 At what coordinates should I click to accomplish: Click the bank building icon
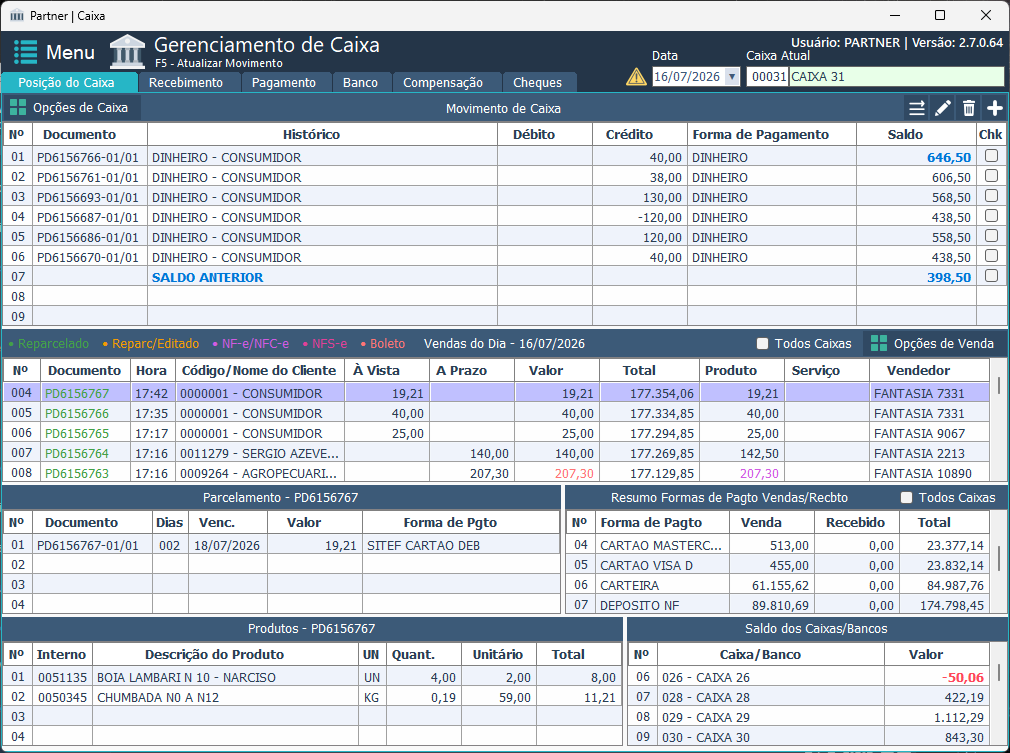(x=128, y=52)
